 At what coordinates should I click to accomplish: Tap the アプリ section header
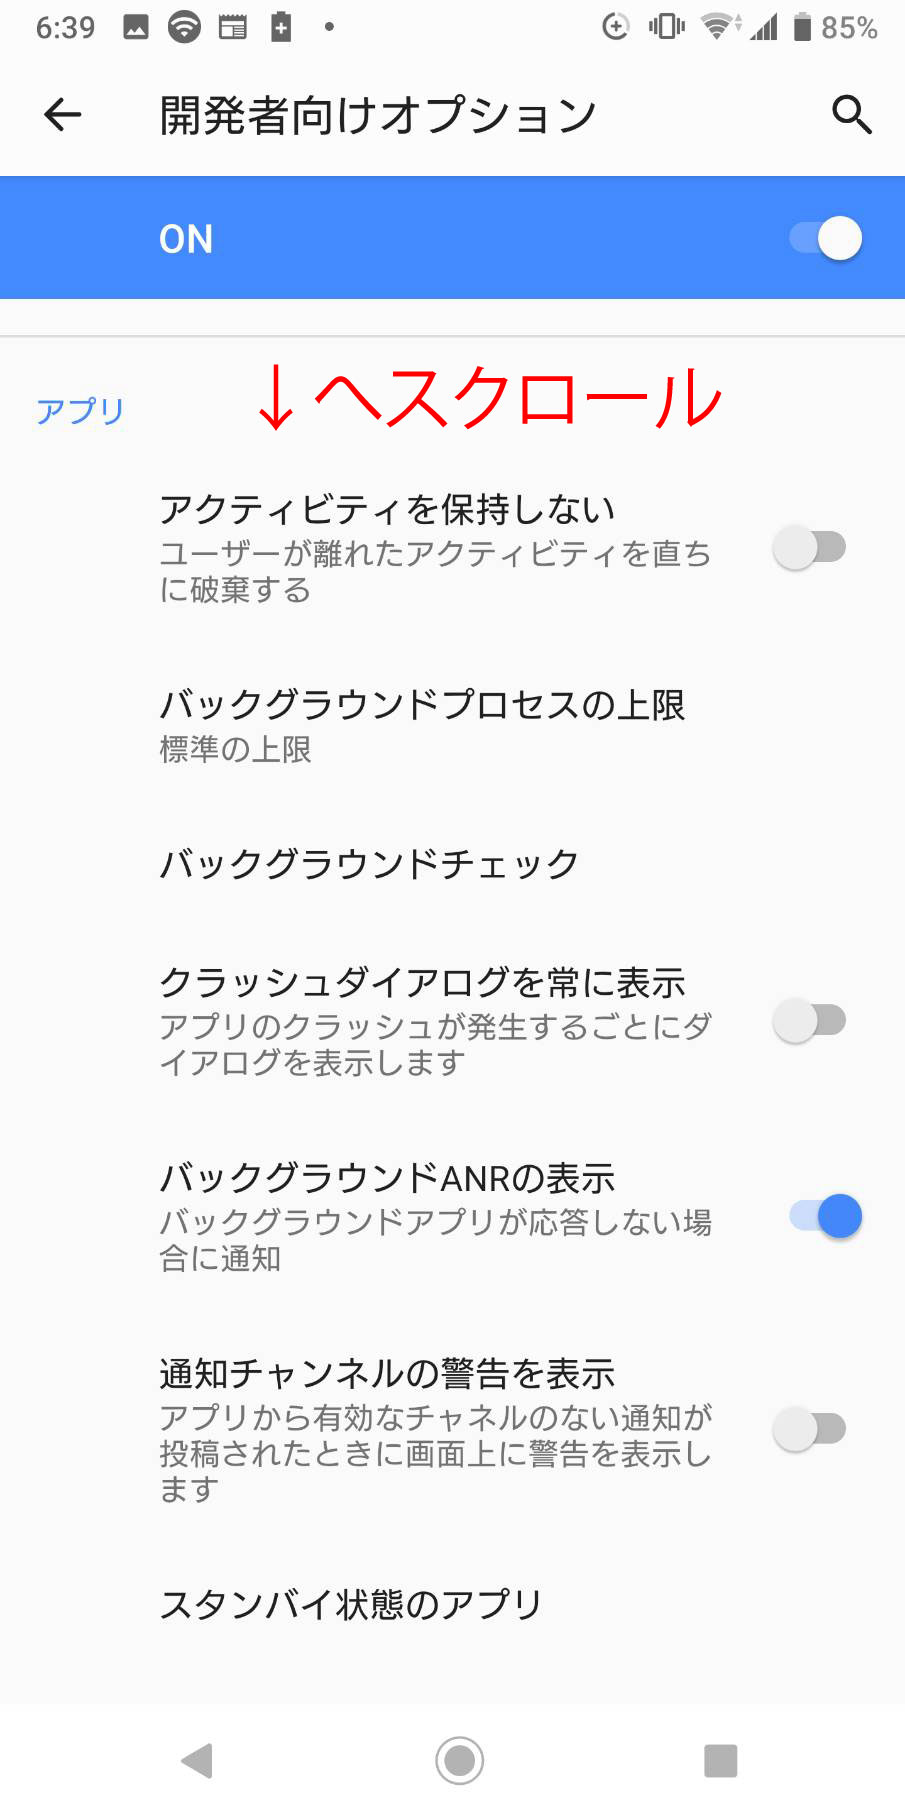(80, 411)
